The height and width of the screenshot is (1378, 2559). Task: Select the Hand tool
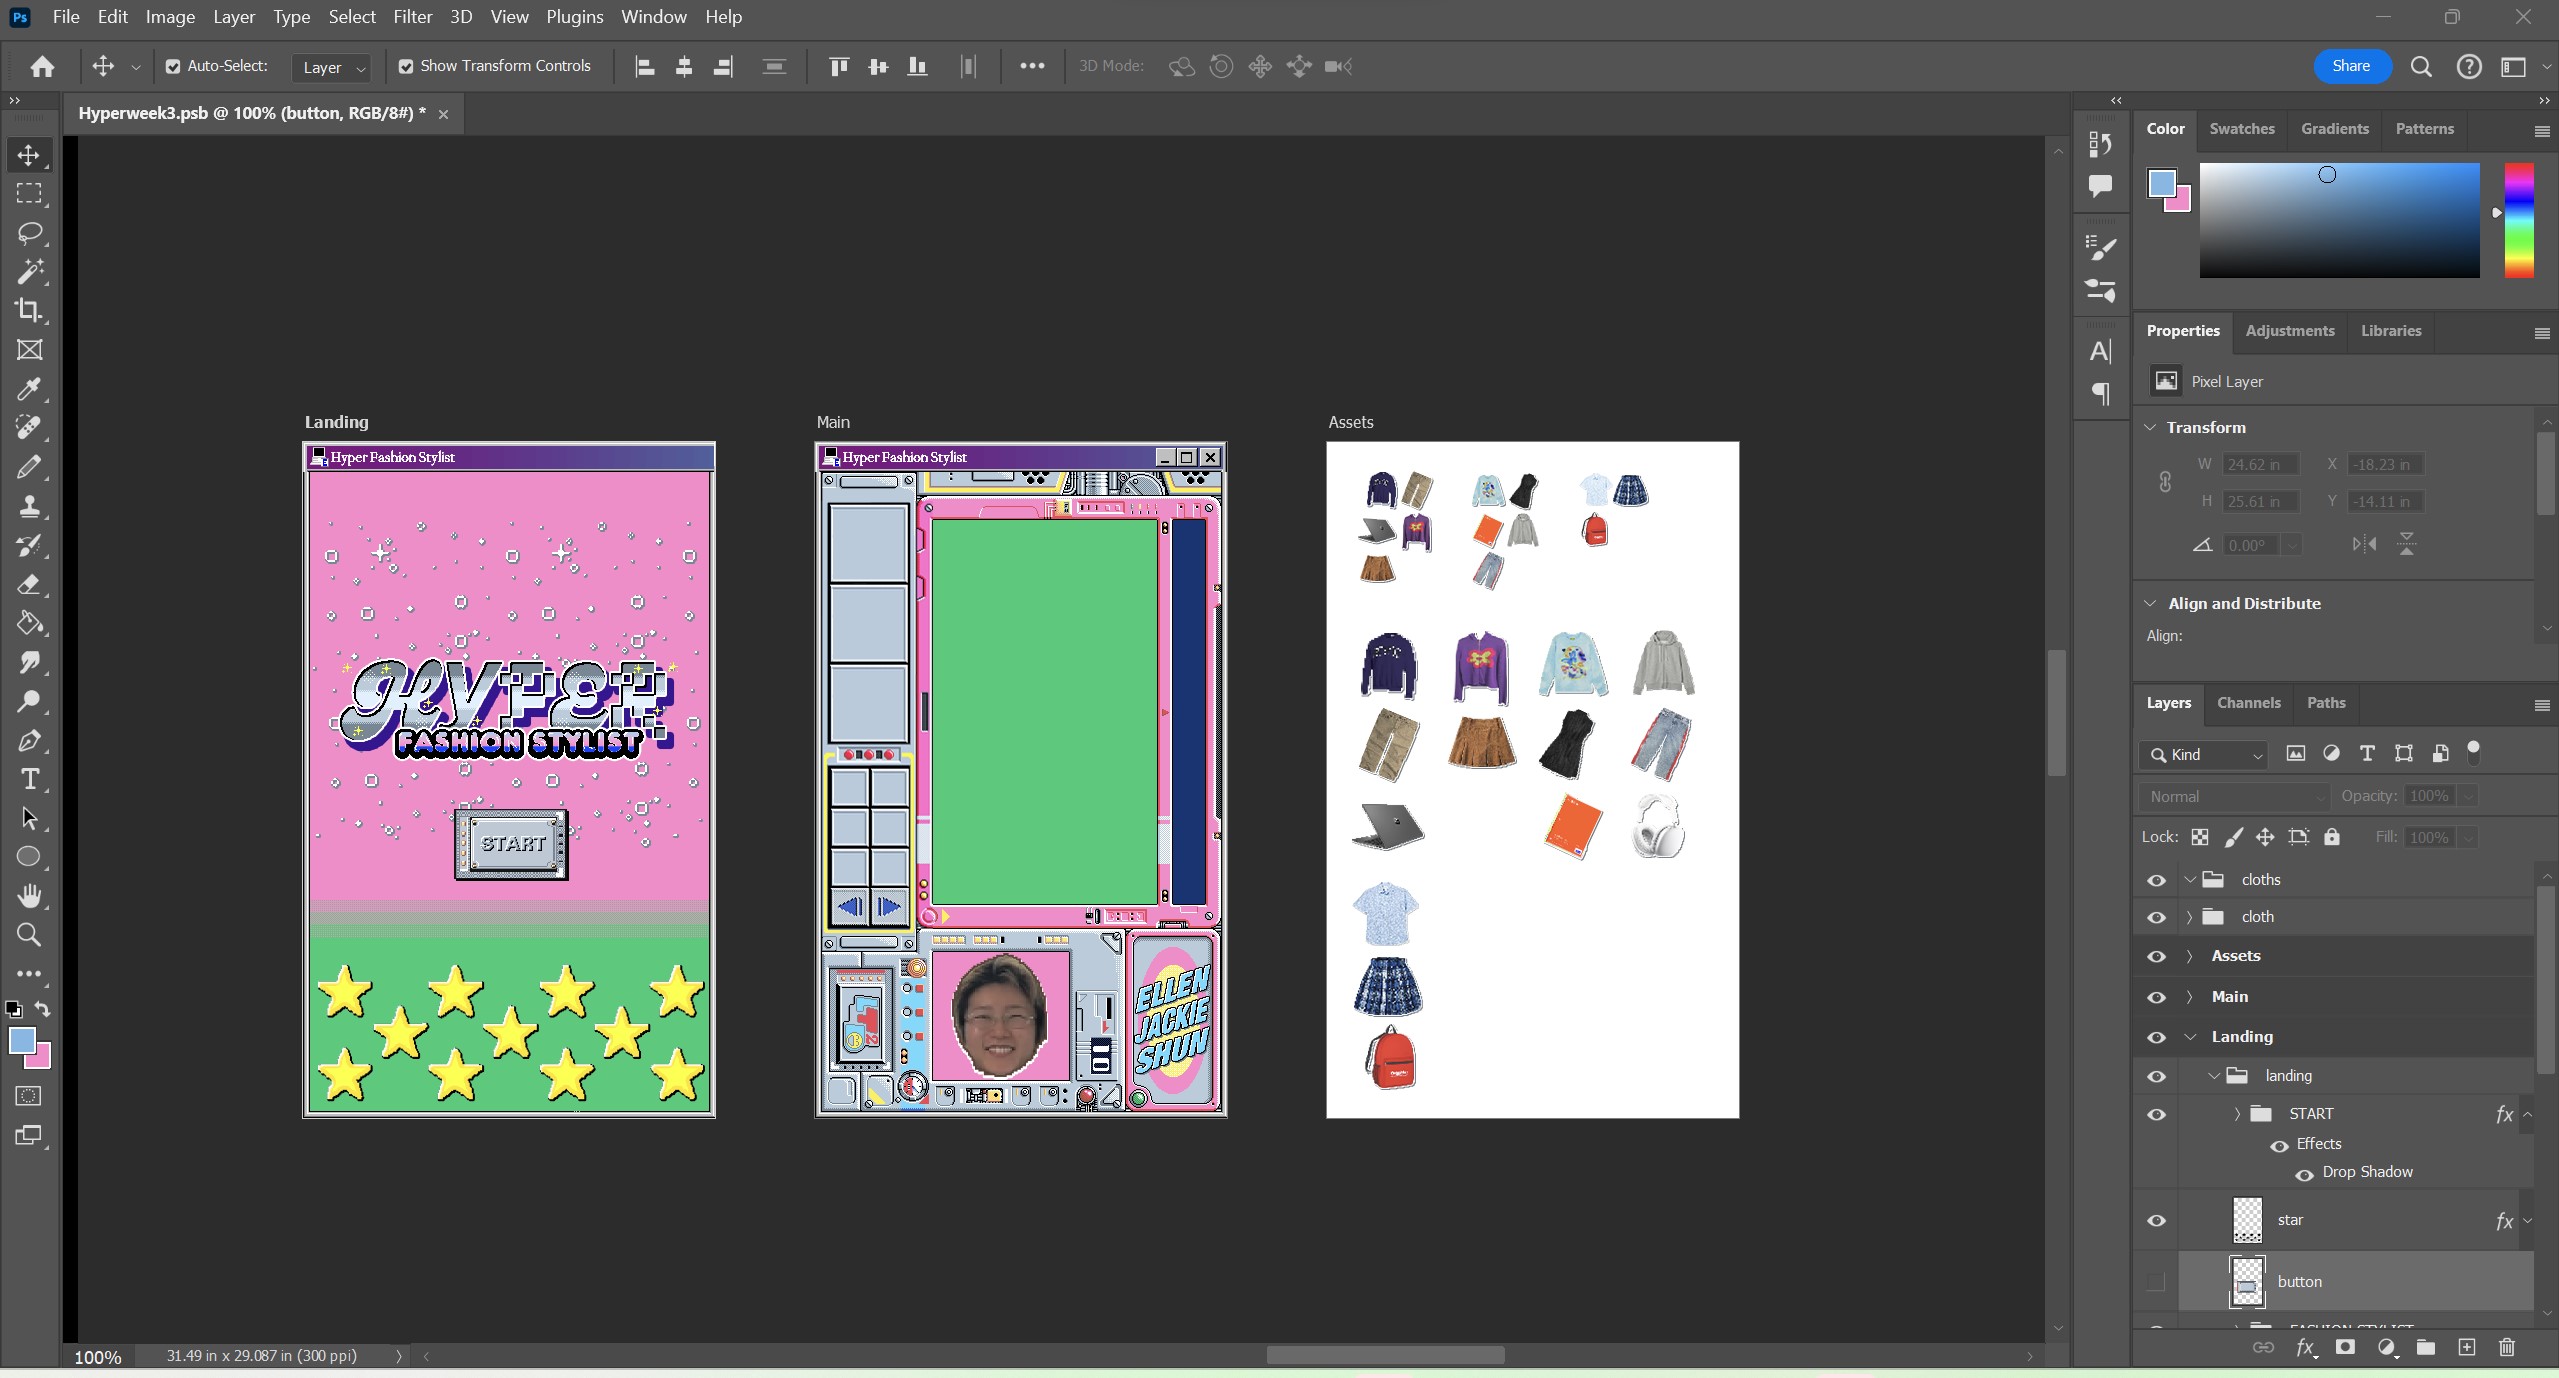coord(29,896)
